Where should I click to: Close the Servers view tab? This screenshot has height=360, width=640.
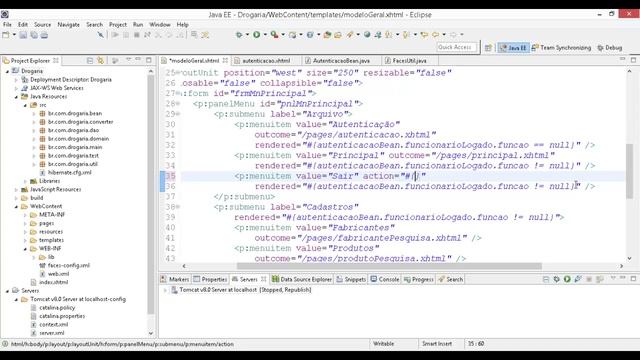point(264,279)
